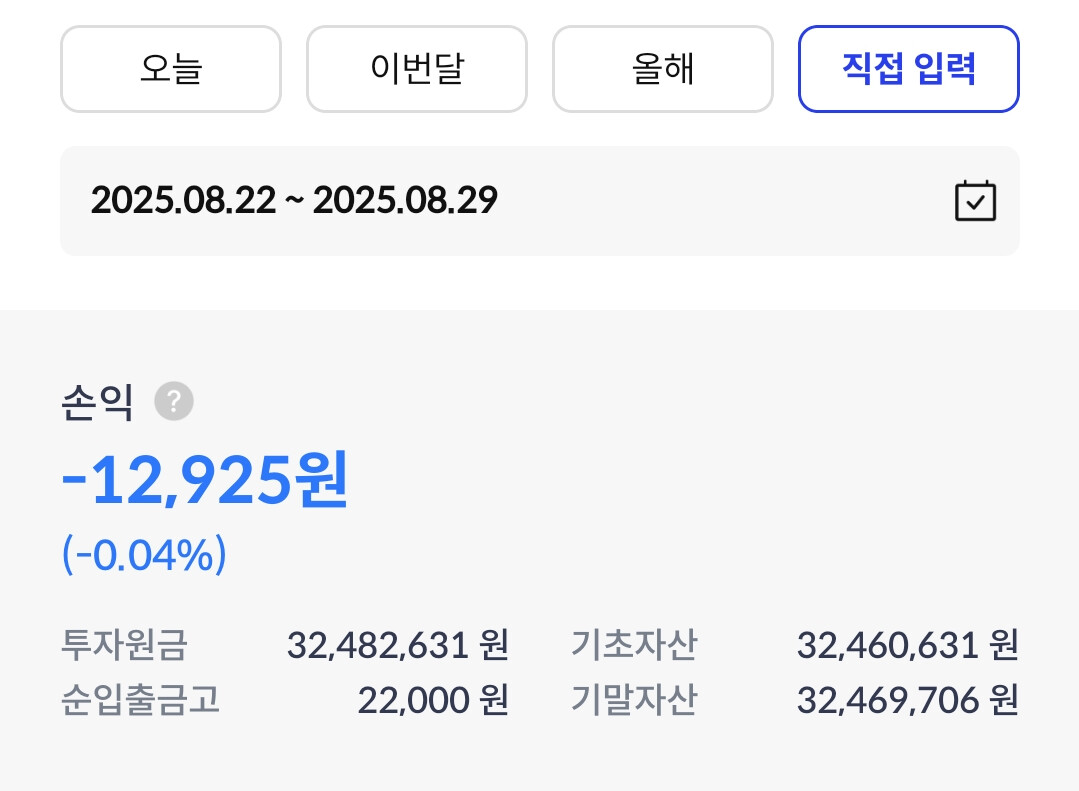Click the 32,460,631 원 beginning asset value

tap(906, 645)
